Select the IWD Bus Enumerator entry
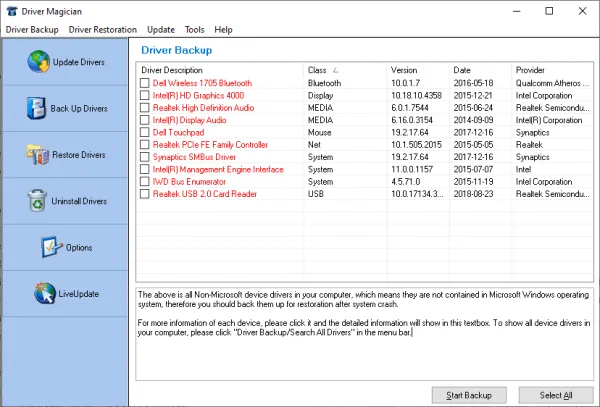Viewport: 600px width, 407px height. pyautogui.click(x=189, y=181)
